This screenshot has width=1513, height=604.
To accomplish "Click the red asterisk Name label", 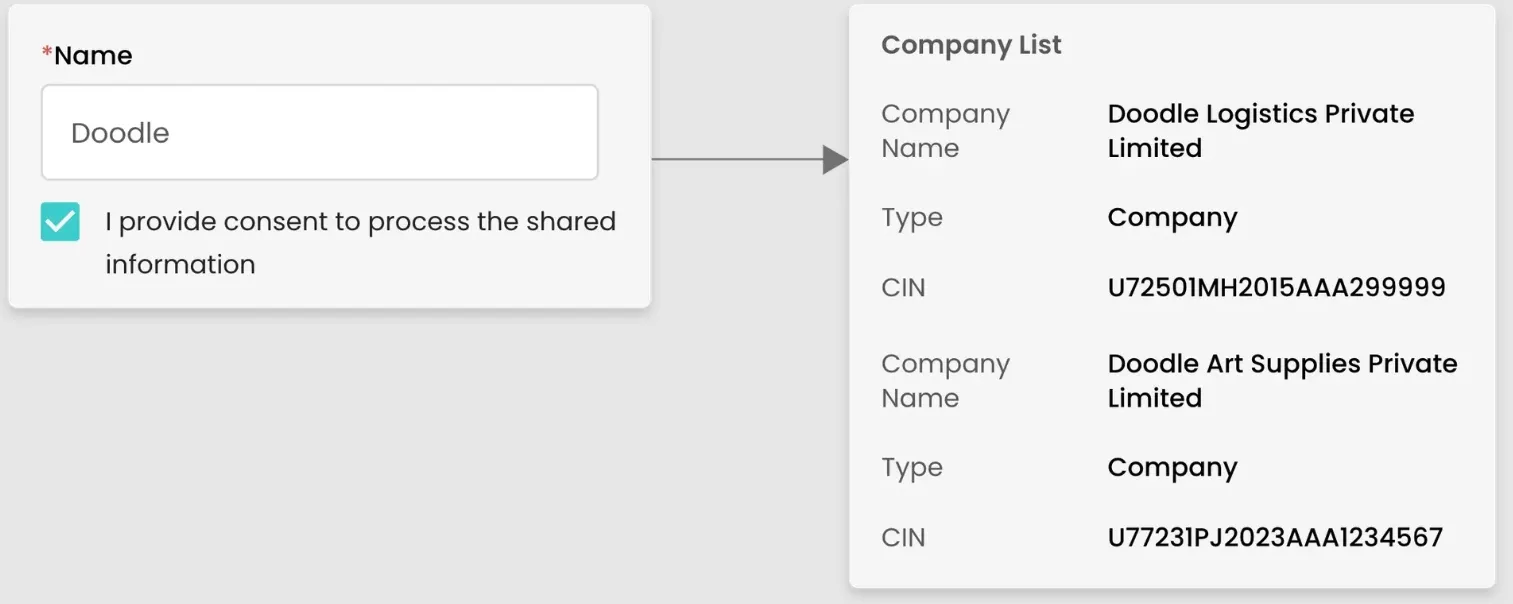I will click(87, 55).
